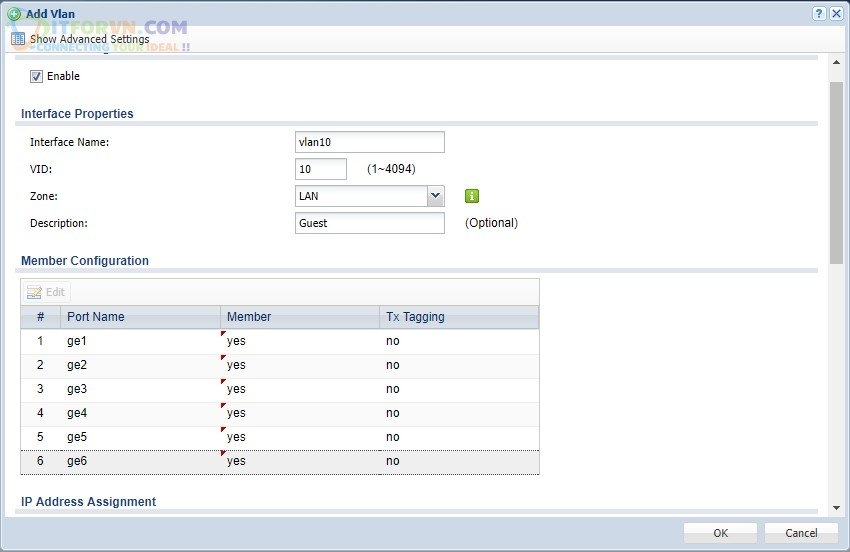Click the Edit pencil icon in Member Configuration

coord(34,292)
